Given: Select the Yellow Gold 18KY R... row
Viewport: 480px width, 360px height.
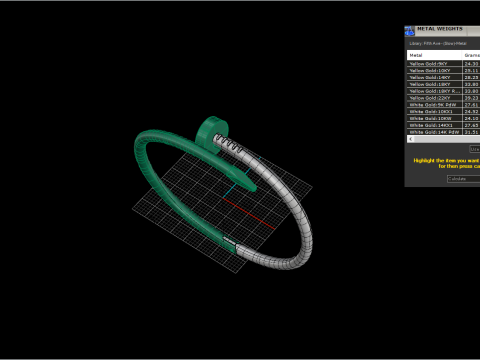Looking at the screenshot, I should [443, 91].
